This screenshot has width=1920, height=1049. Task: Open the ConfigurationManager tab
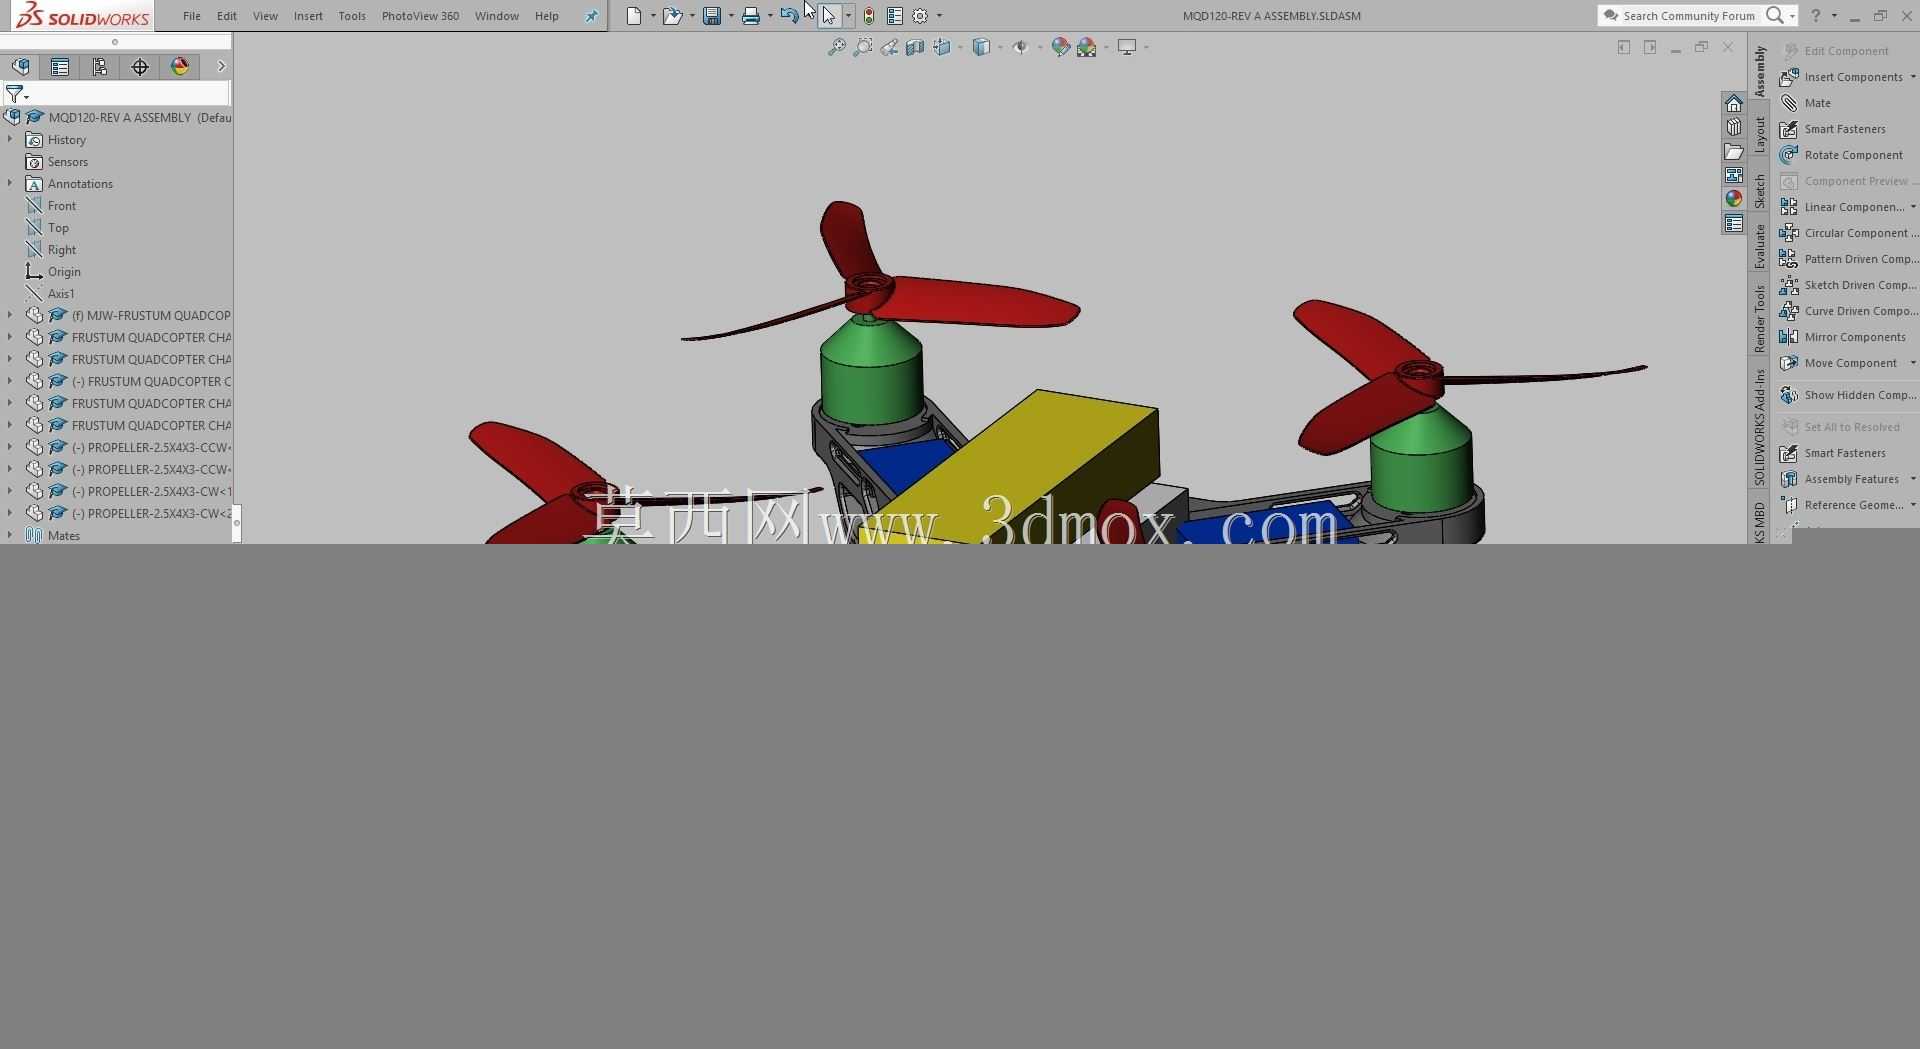(100, 67)
